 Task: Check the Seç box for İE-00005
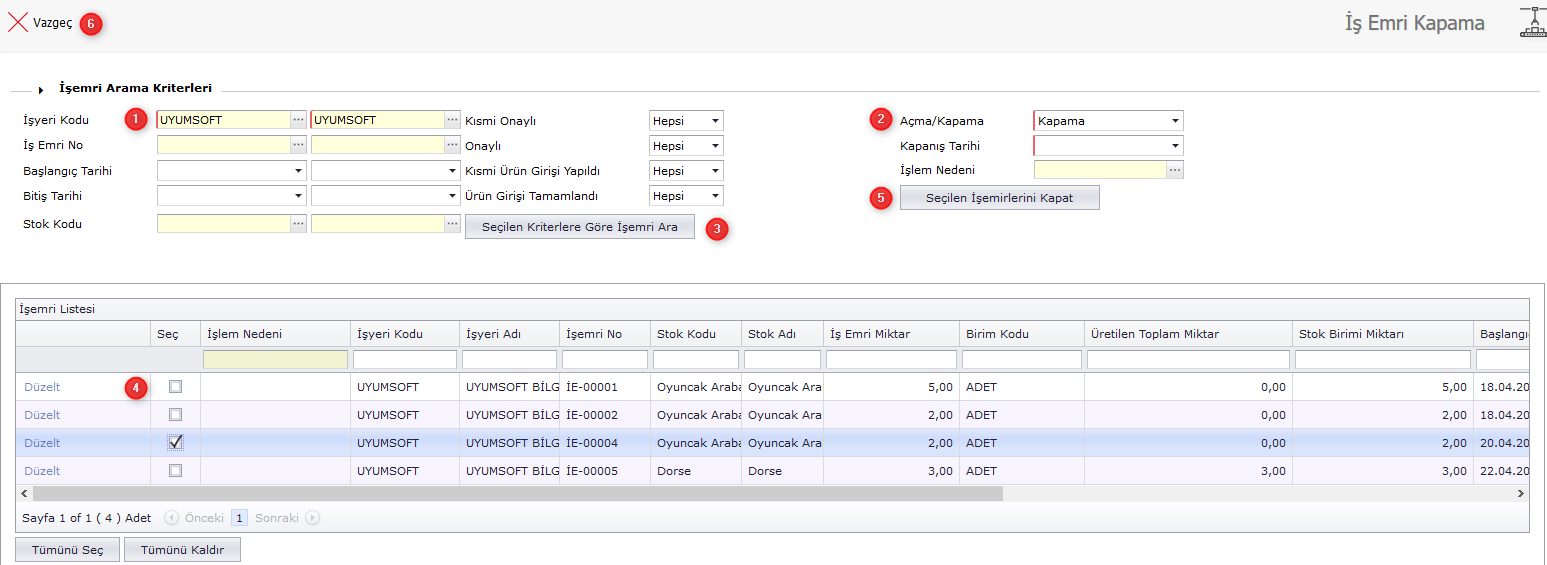176,470
